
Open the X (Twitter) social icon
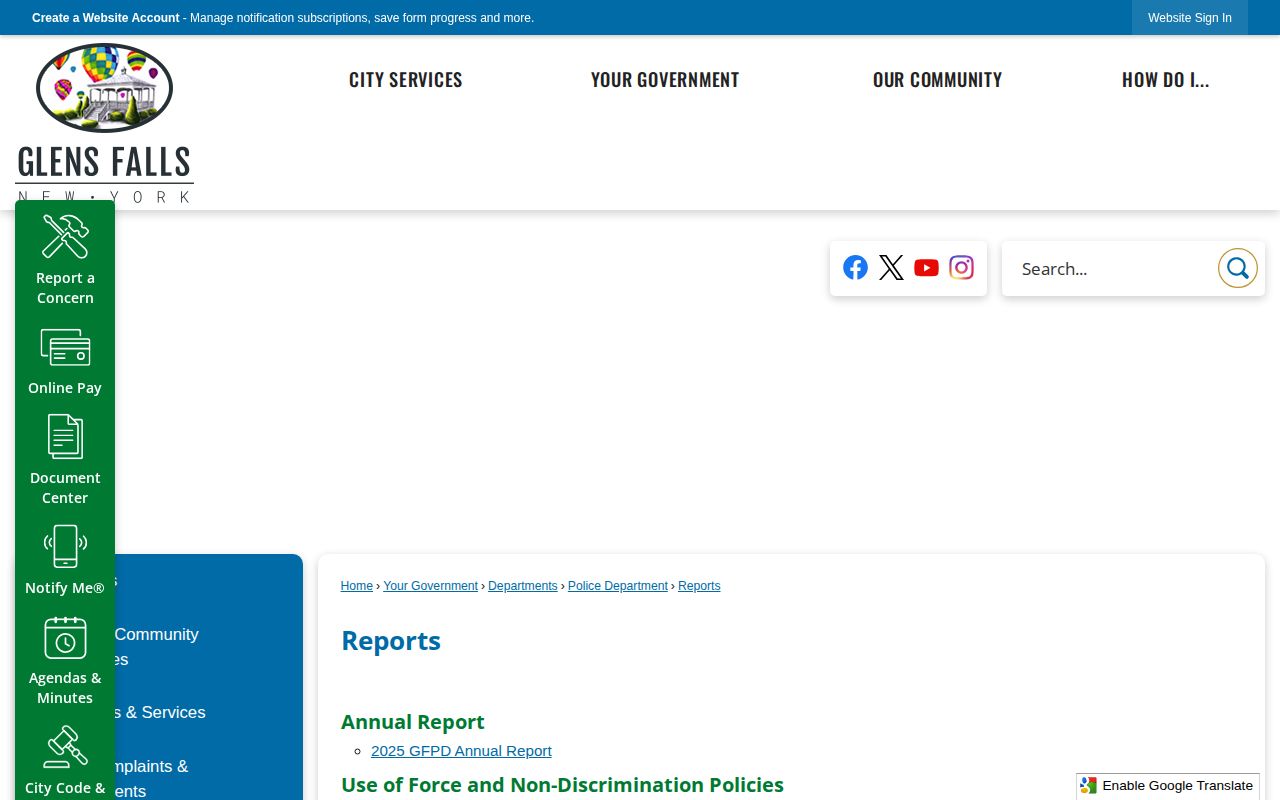click(x=891, y=267)
